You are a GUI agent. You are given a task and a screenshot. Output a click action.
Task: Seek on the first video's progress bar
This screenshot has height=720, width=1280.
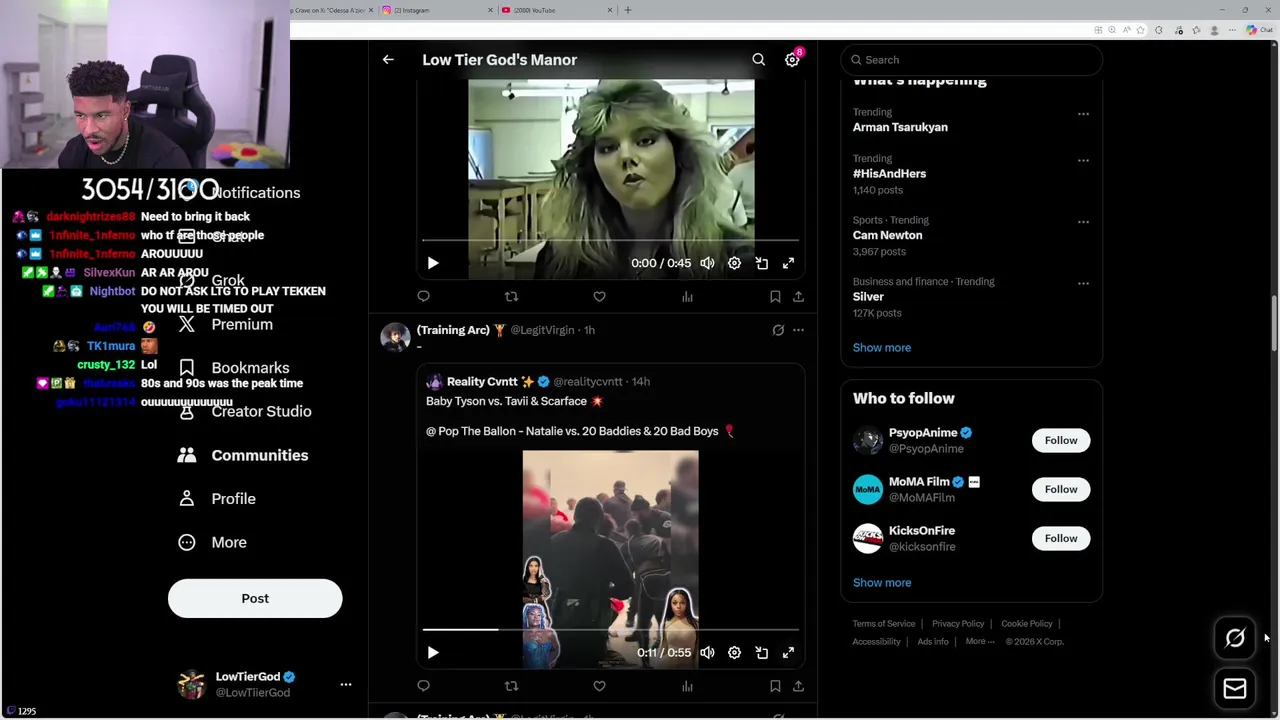tap(610, 240)
